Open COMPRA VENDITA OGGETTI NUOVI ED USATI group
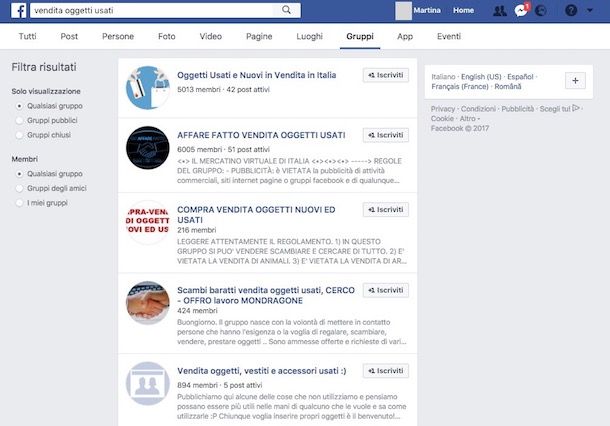 click(256, 215)
